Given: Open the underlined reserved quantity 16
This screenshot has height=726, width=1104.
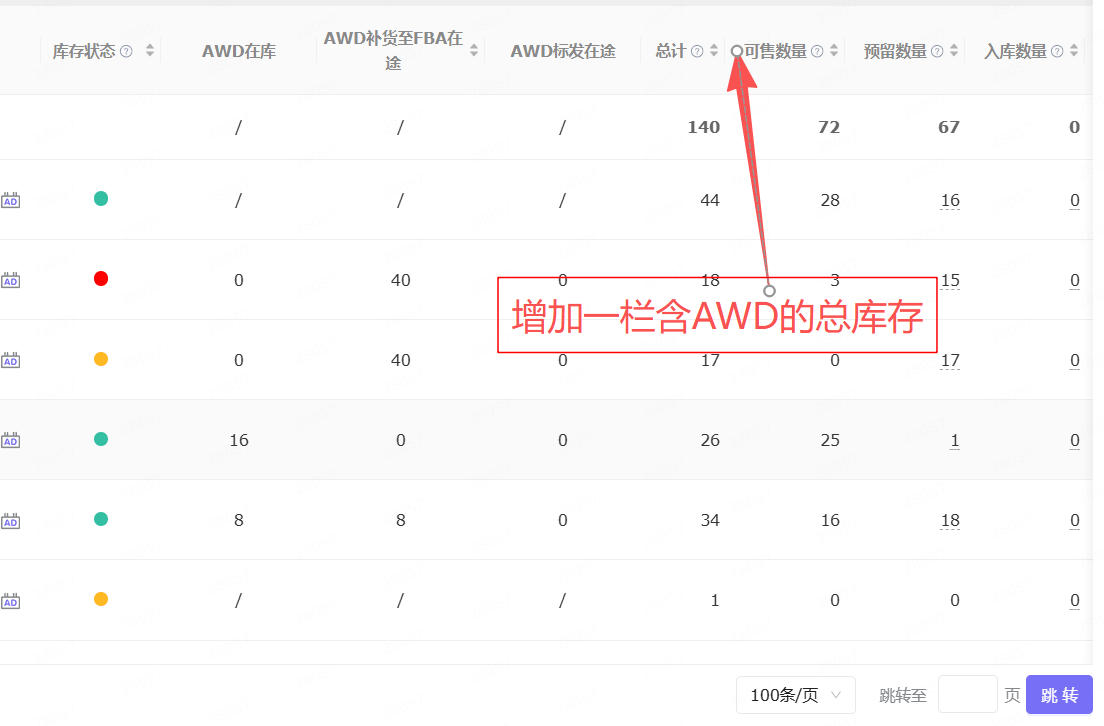Looking at the screenshot, I should (x=950, y=201).
